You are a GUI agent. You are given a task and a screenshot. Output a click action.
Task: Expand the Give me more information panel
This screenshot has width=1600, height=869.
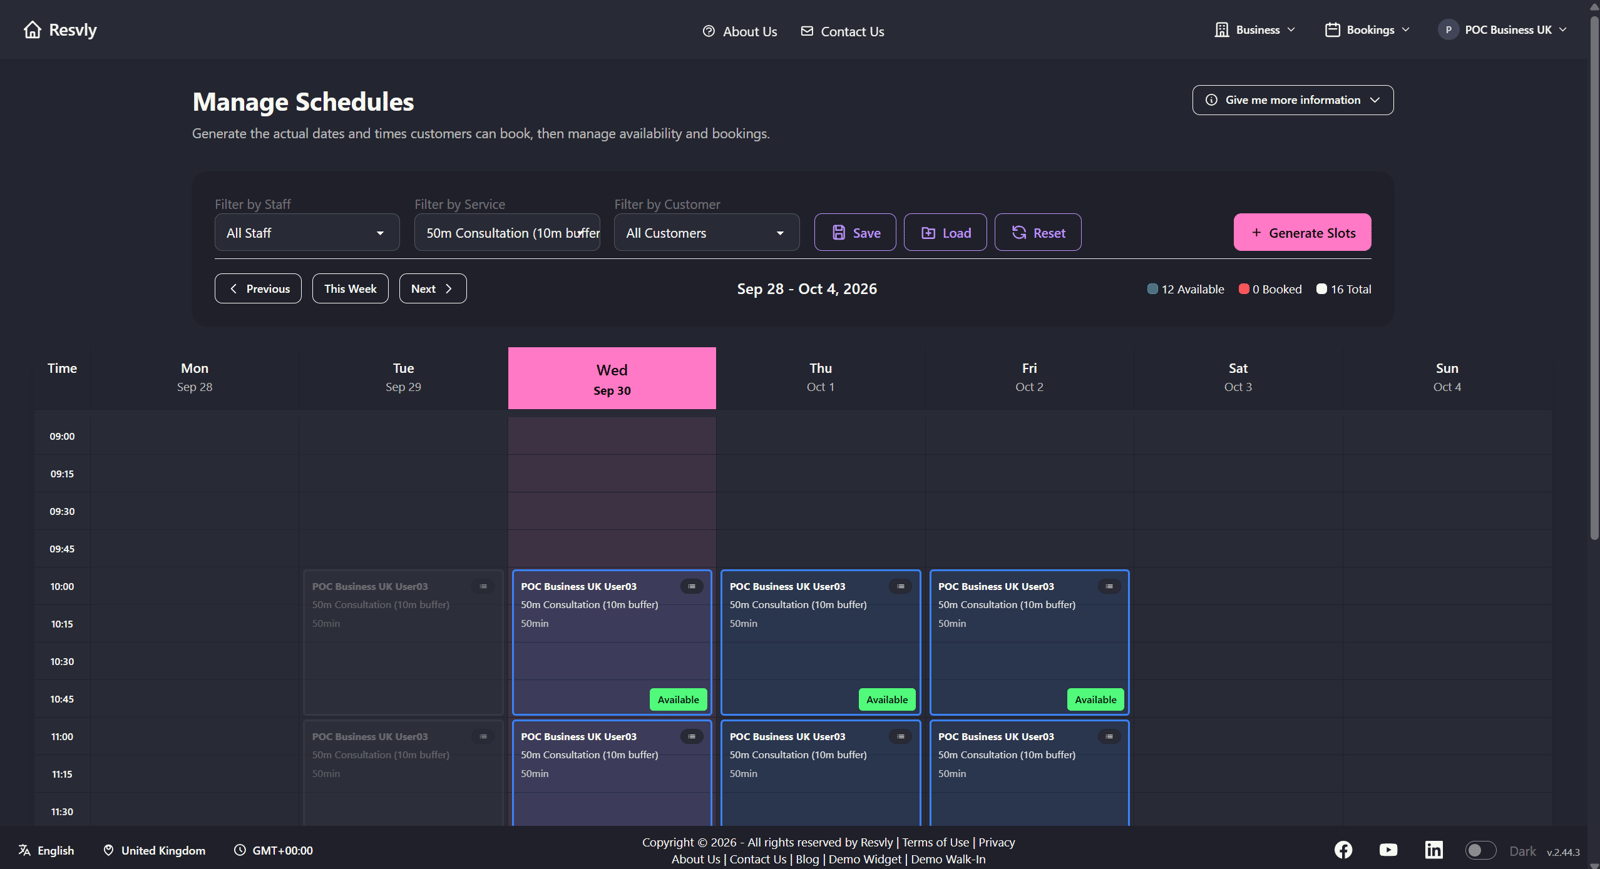[x=1293, y=100]
